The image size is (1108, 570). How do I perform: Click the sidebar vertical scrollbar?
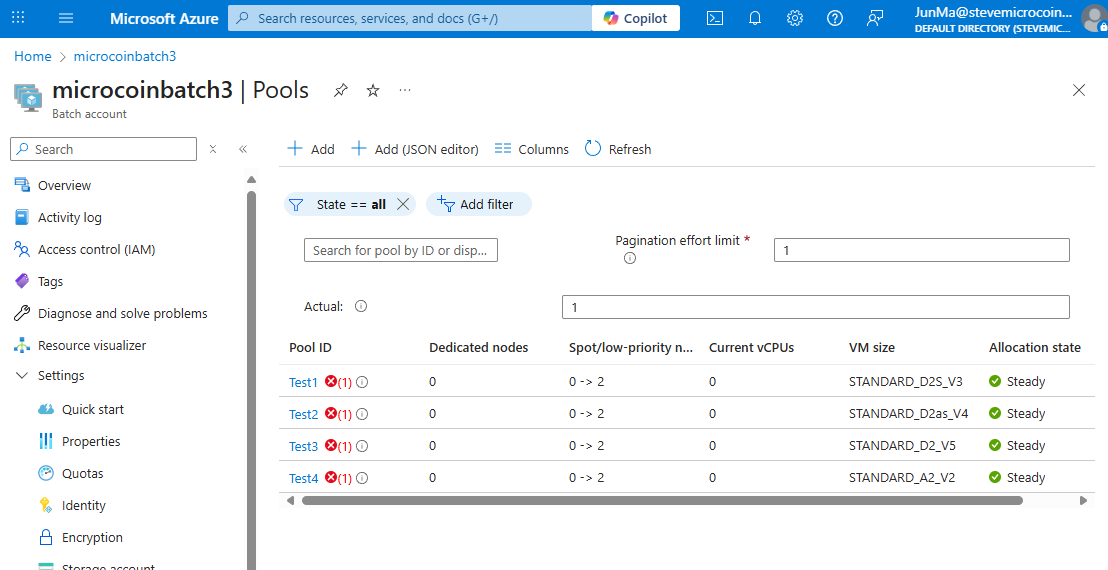[251, 379]
